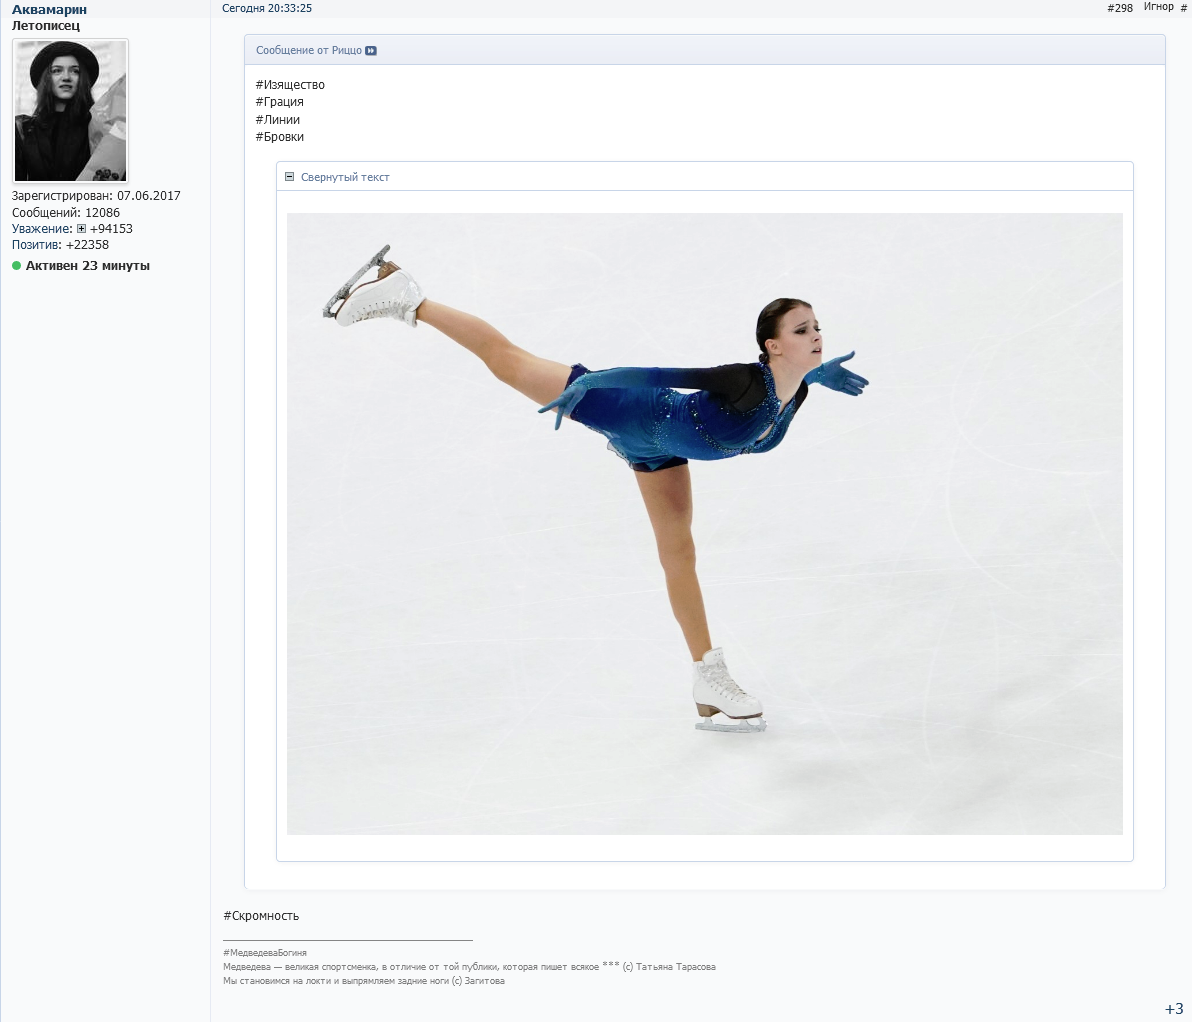The width and height of the screenshot is (1192, 1022).
Task: Click the green online status dot
Action: pos(16,266)
